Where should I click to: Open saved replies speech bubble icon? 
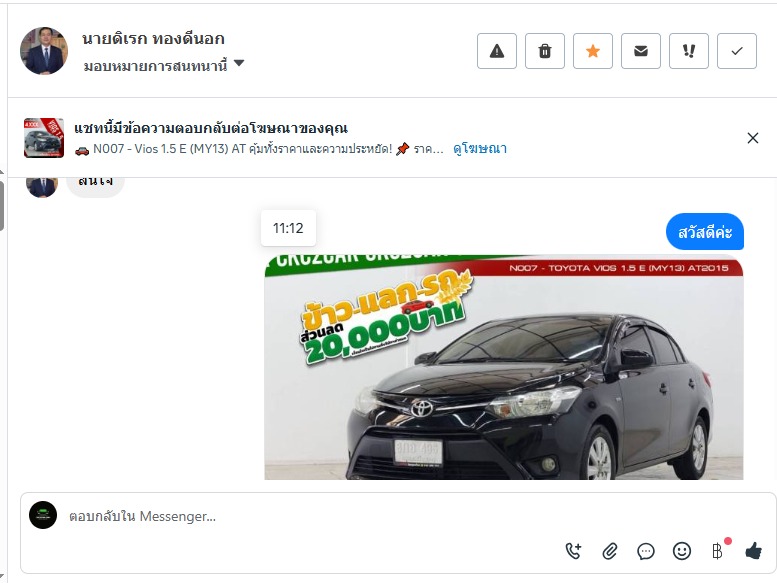pyautogui.click(x=646, y=551)
